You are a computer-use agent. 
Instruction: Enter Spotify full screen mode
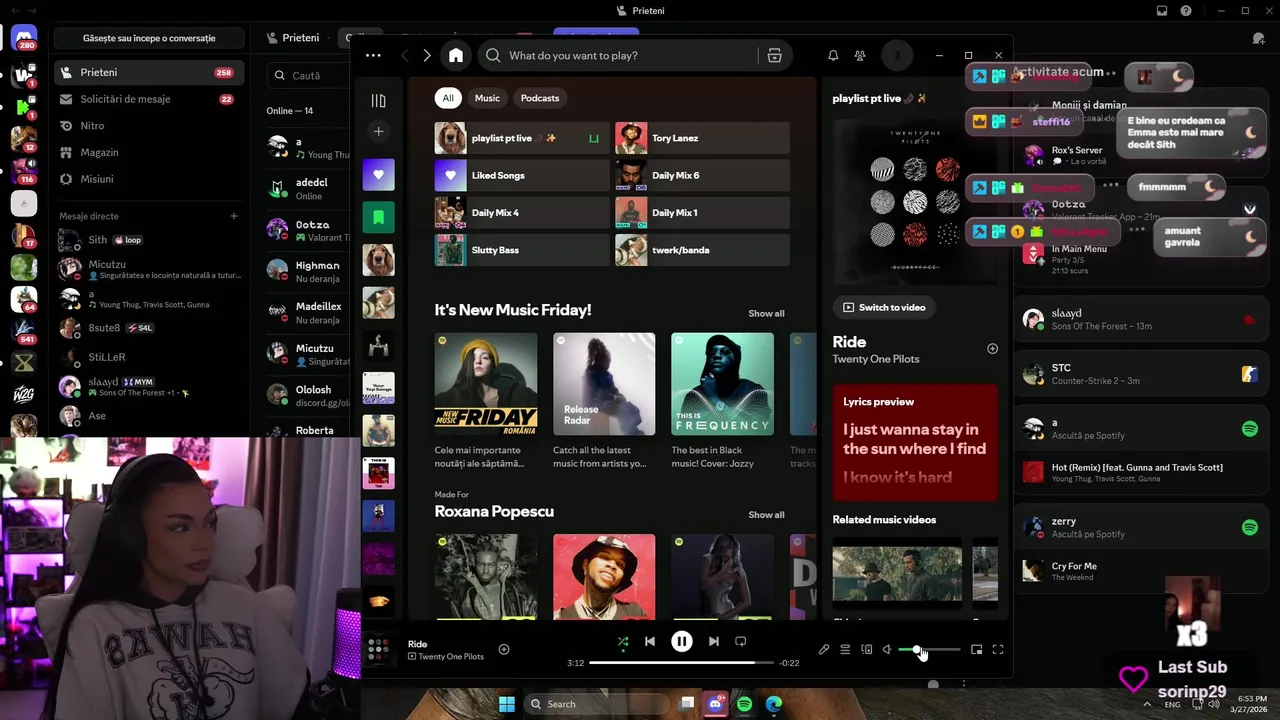point(998,649)
